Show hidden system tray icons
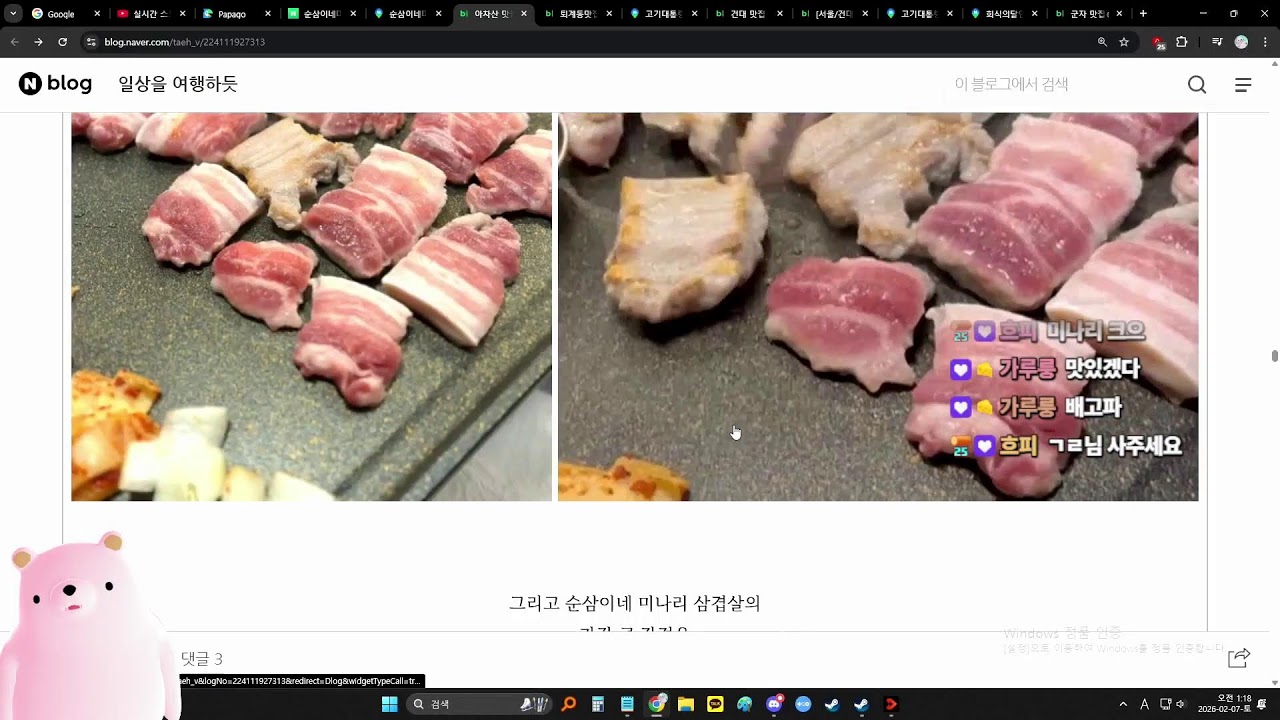 [1123, 704]
